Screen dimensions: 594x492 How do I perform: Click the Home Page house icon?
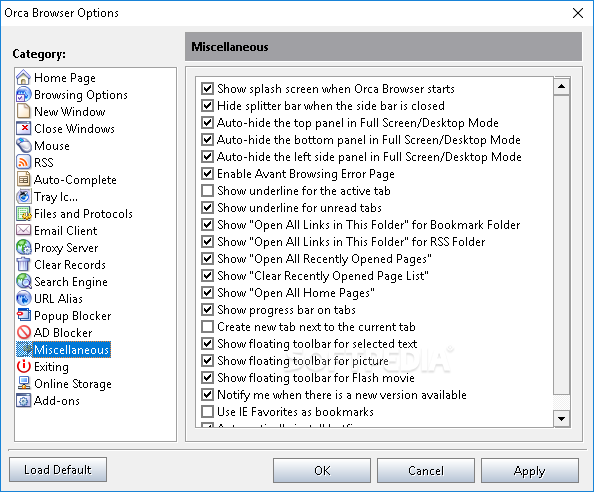23,78
